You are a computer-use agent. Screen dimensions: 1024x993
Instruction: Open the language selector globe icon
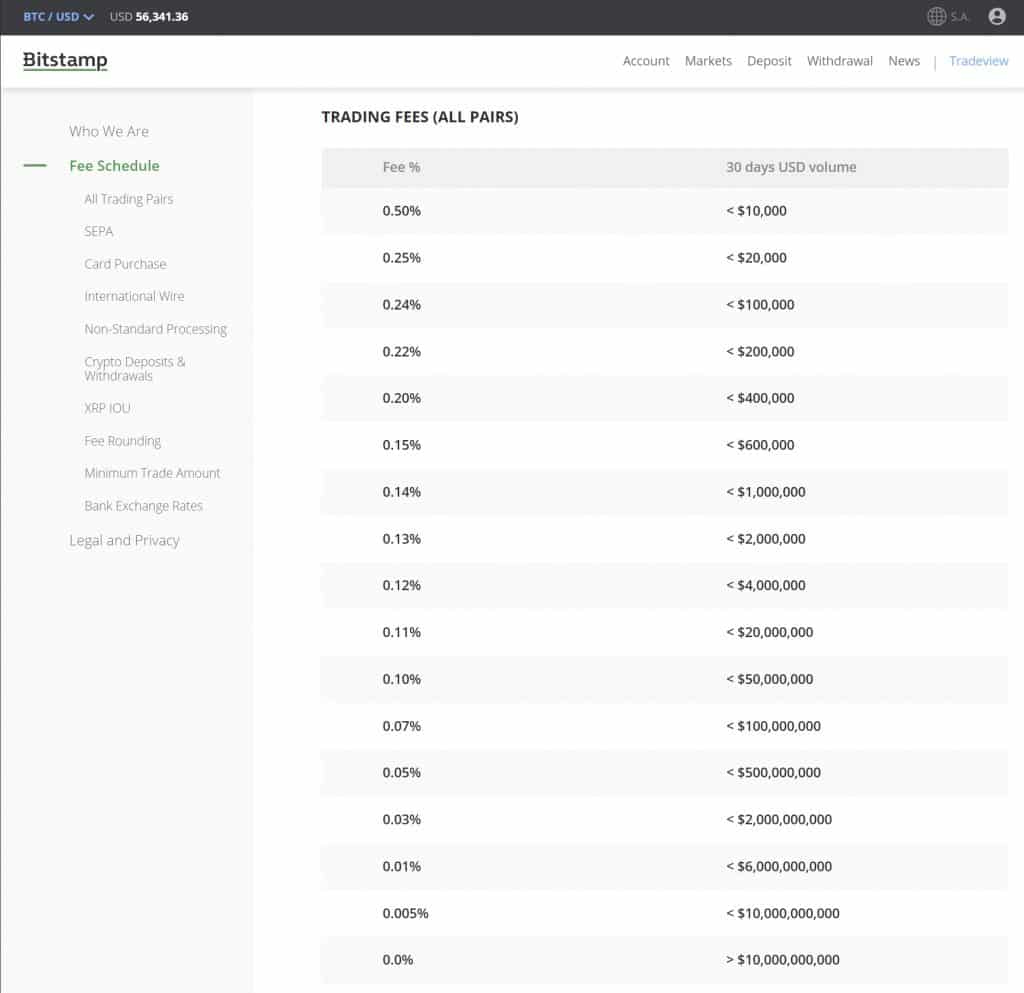pyautogui.click(x=936, y=16)
